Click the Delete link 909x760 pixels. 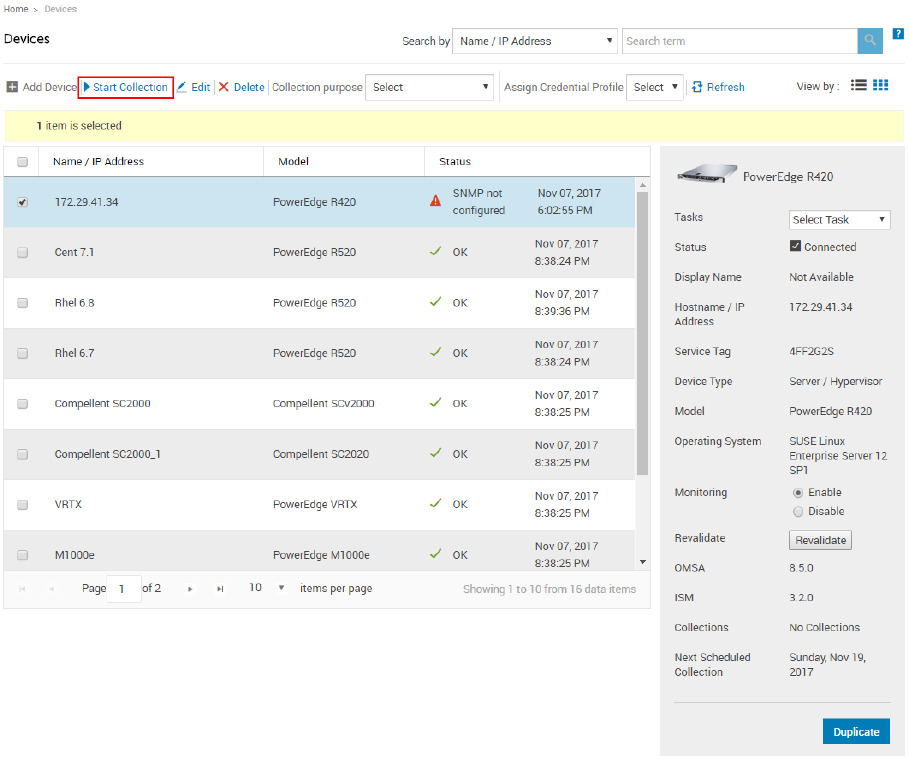[x=249, y=87]
